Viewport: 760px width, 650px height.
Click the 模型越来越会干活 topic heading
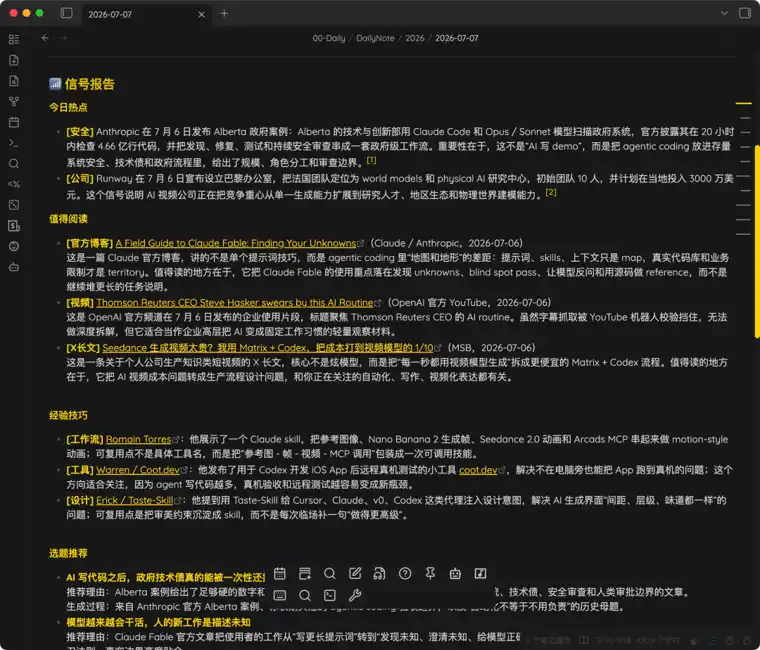158,622
